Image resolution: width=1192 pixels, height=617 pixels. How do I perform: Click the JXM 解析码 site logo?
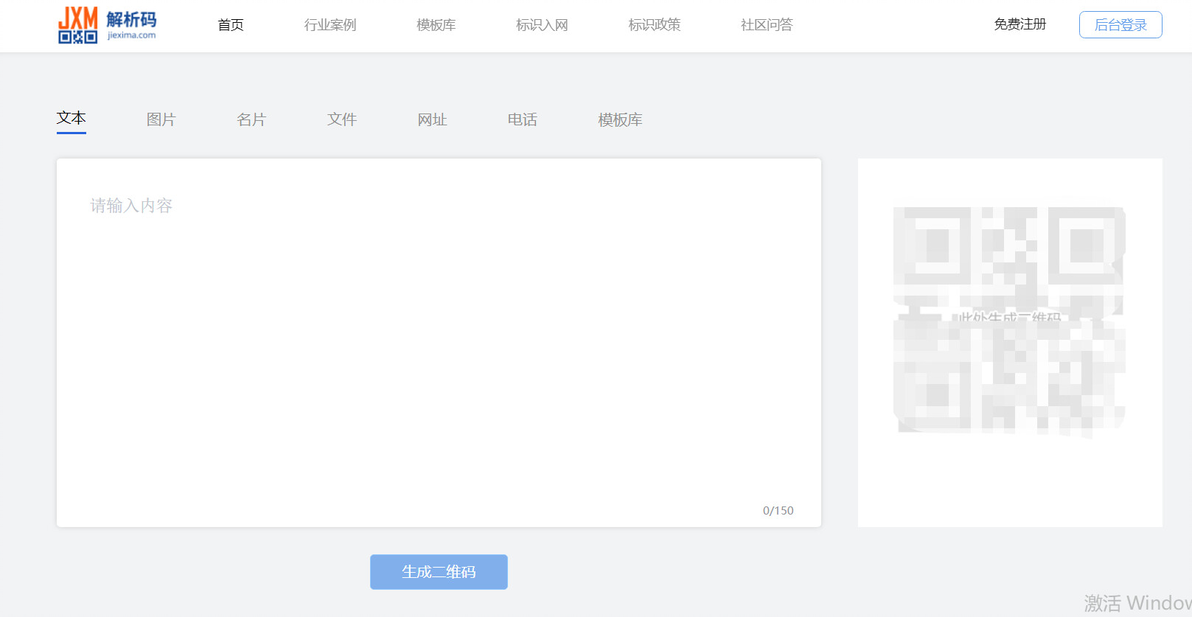[x=107, y=25]
